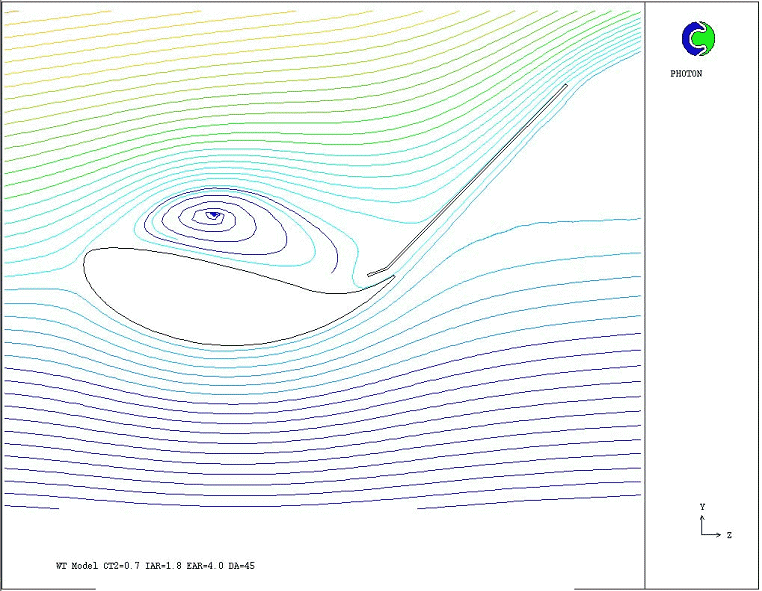Click the PHOTON text label under the logo
Image resolution: width=762 pixels, height=591 pixels.
[x=686, y=74]
